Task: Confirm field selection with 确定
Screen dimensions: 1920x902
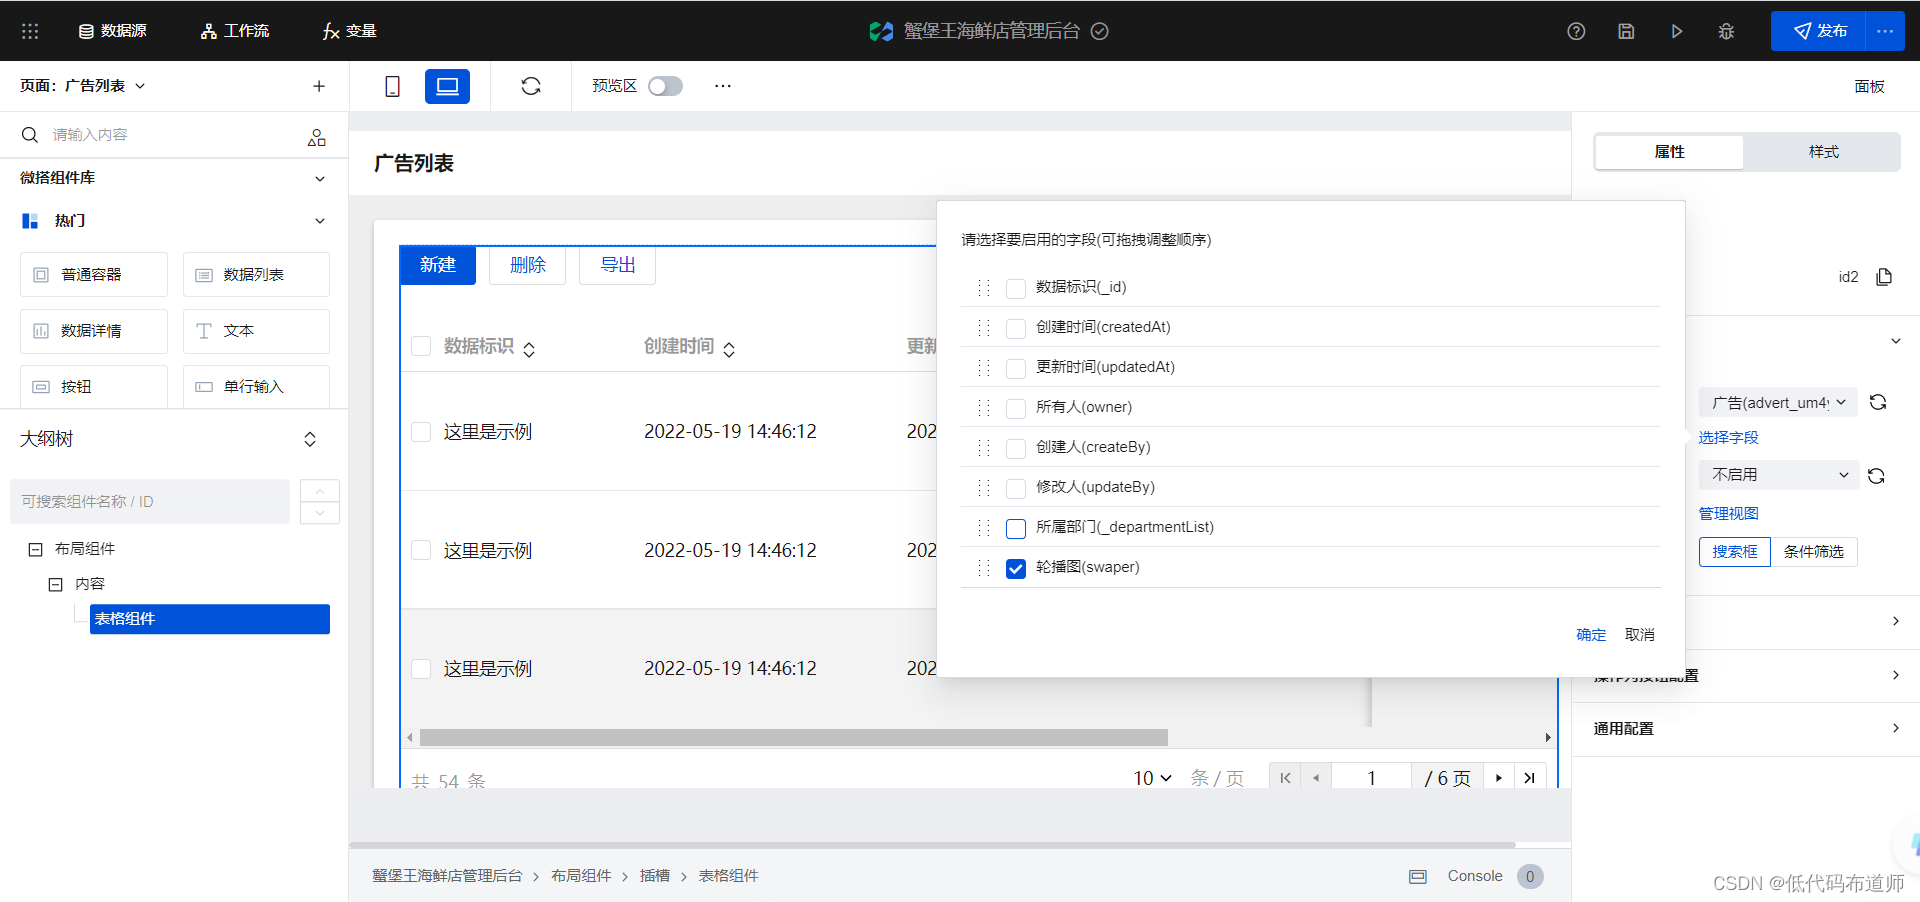Action: pyautogui.click(x=1590, y=635)
